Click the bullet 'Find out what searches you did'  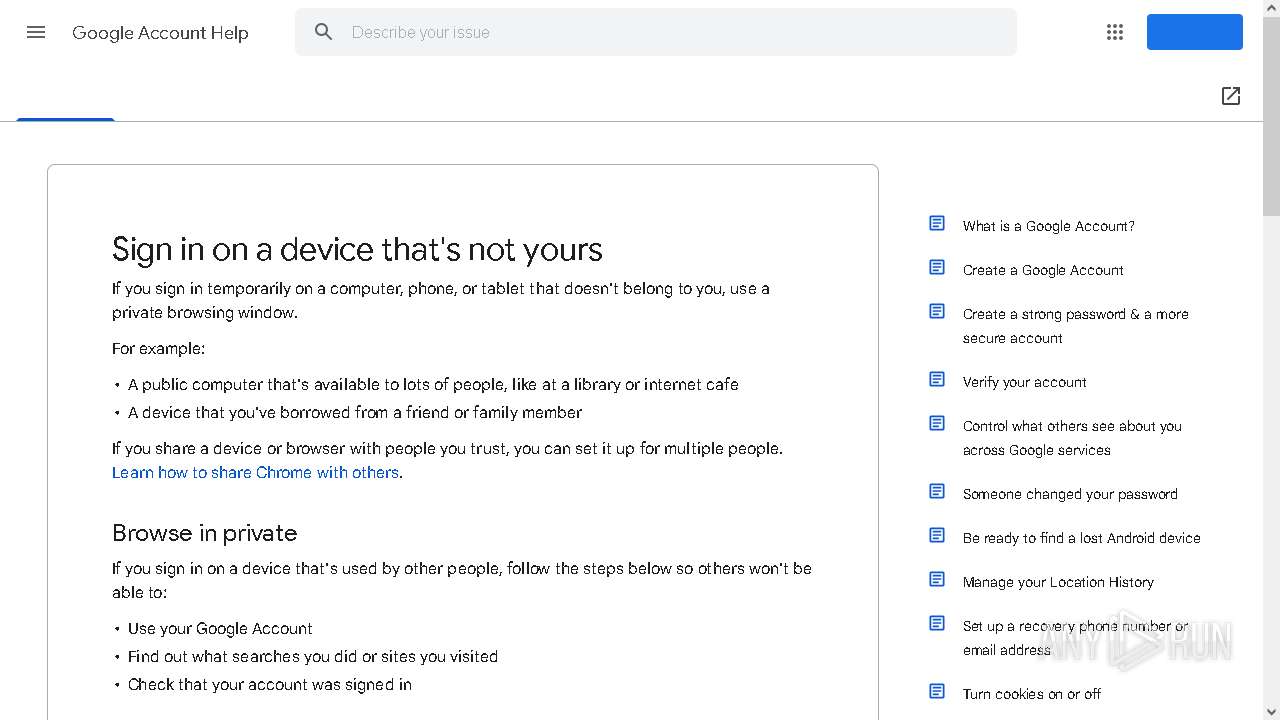click(313, 656)
